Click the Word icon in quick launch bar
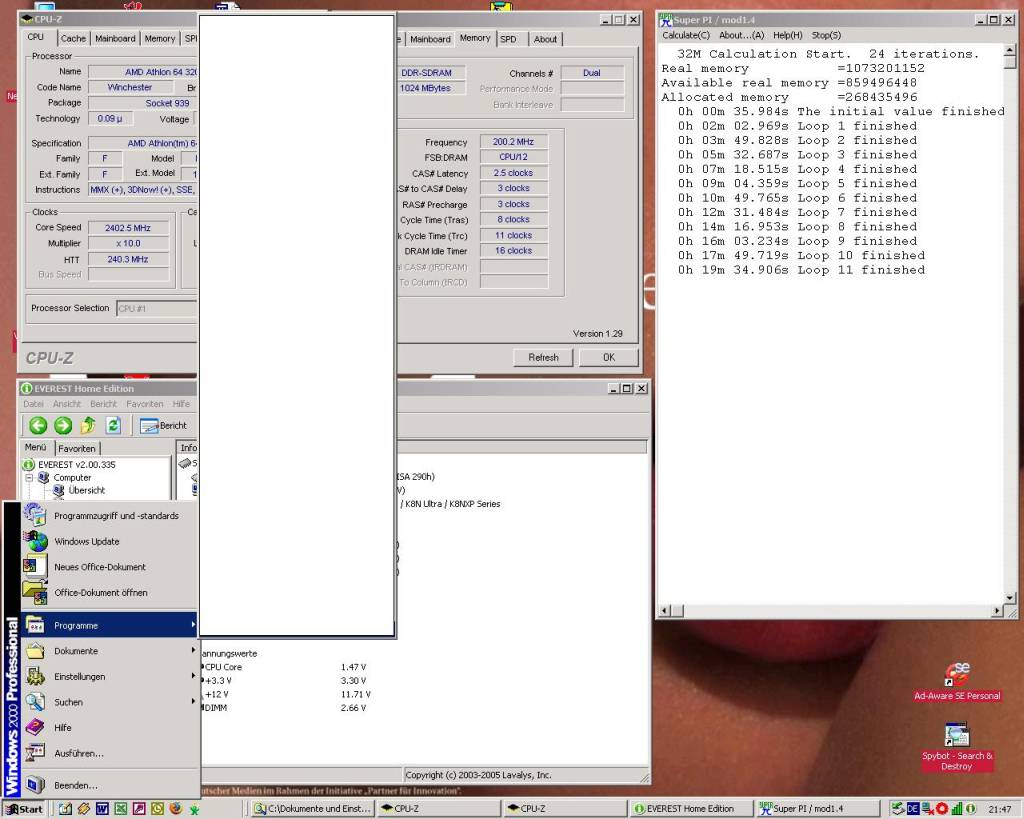Viewport: 1024px width, 819px height. tap(102, 809)
